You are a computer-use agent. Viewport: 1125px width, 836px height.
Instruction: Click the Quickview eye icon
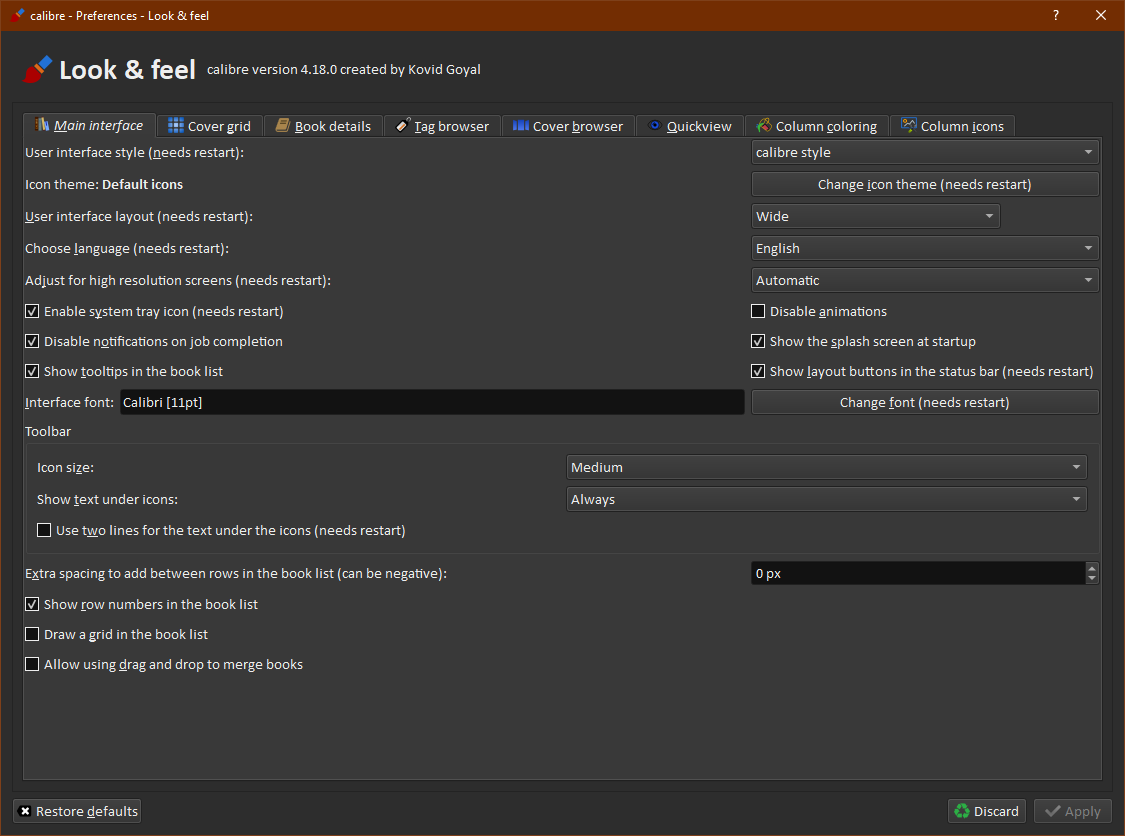click(655, 126)
